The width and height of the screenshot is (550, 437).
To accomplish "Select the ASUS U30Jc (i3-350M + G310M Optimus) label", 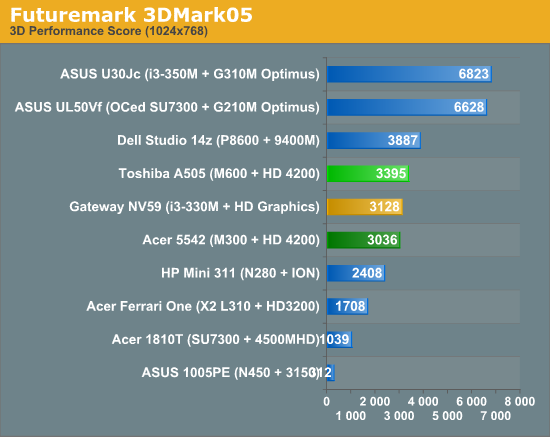I will (x=190, y=74).
